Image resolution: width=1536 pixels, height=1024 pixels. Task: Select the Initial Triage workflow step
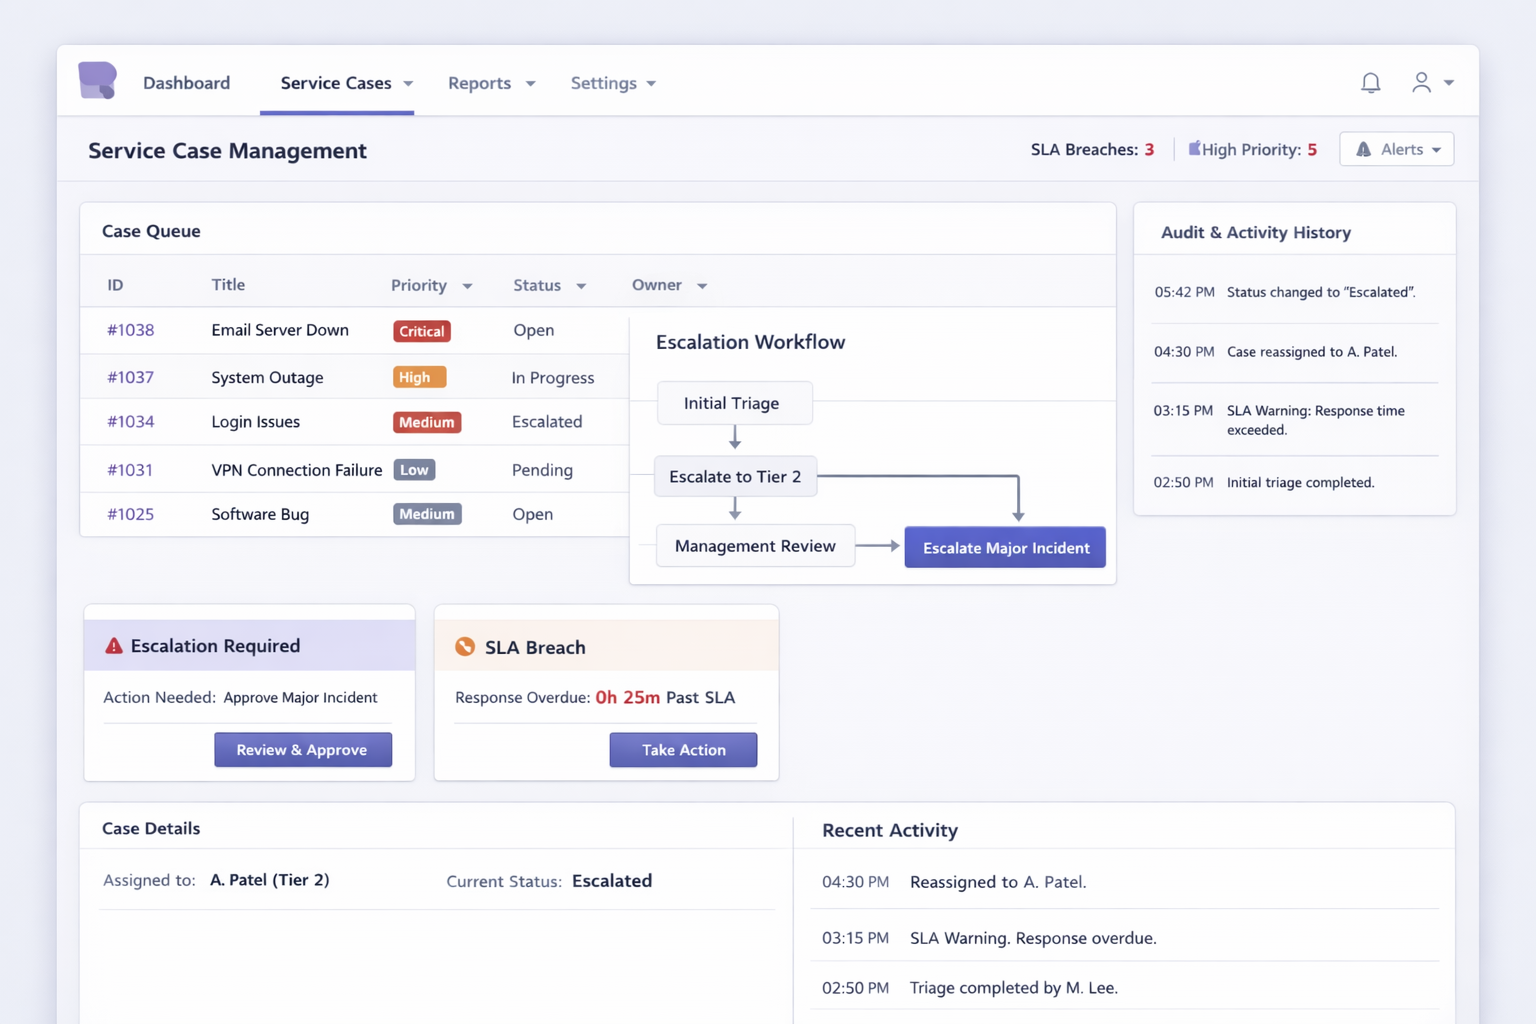click(x=733, y=403)
